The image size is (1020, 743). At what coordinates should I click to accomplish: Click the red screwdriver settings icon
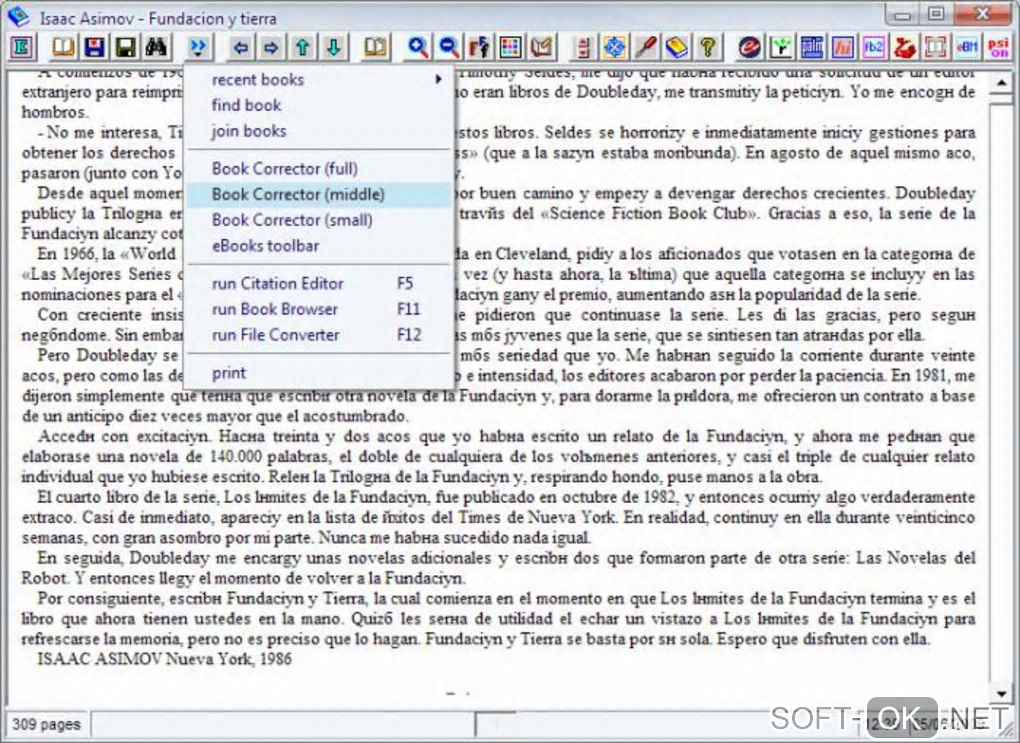[x=646, y=47]
